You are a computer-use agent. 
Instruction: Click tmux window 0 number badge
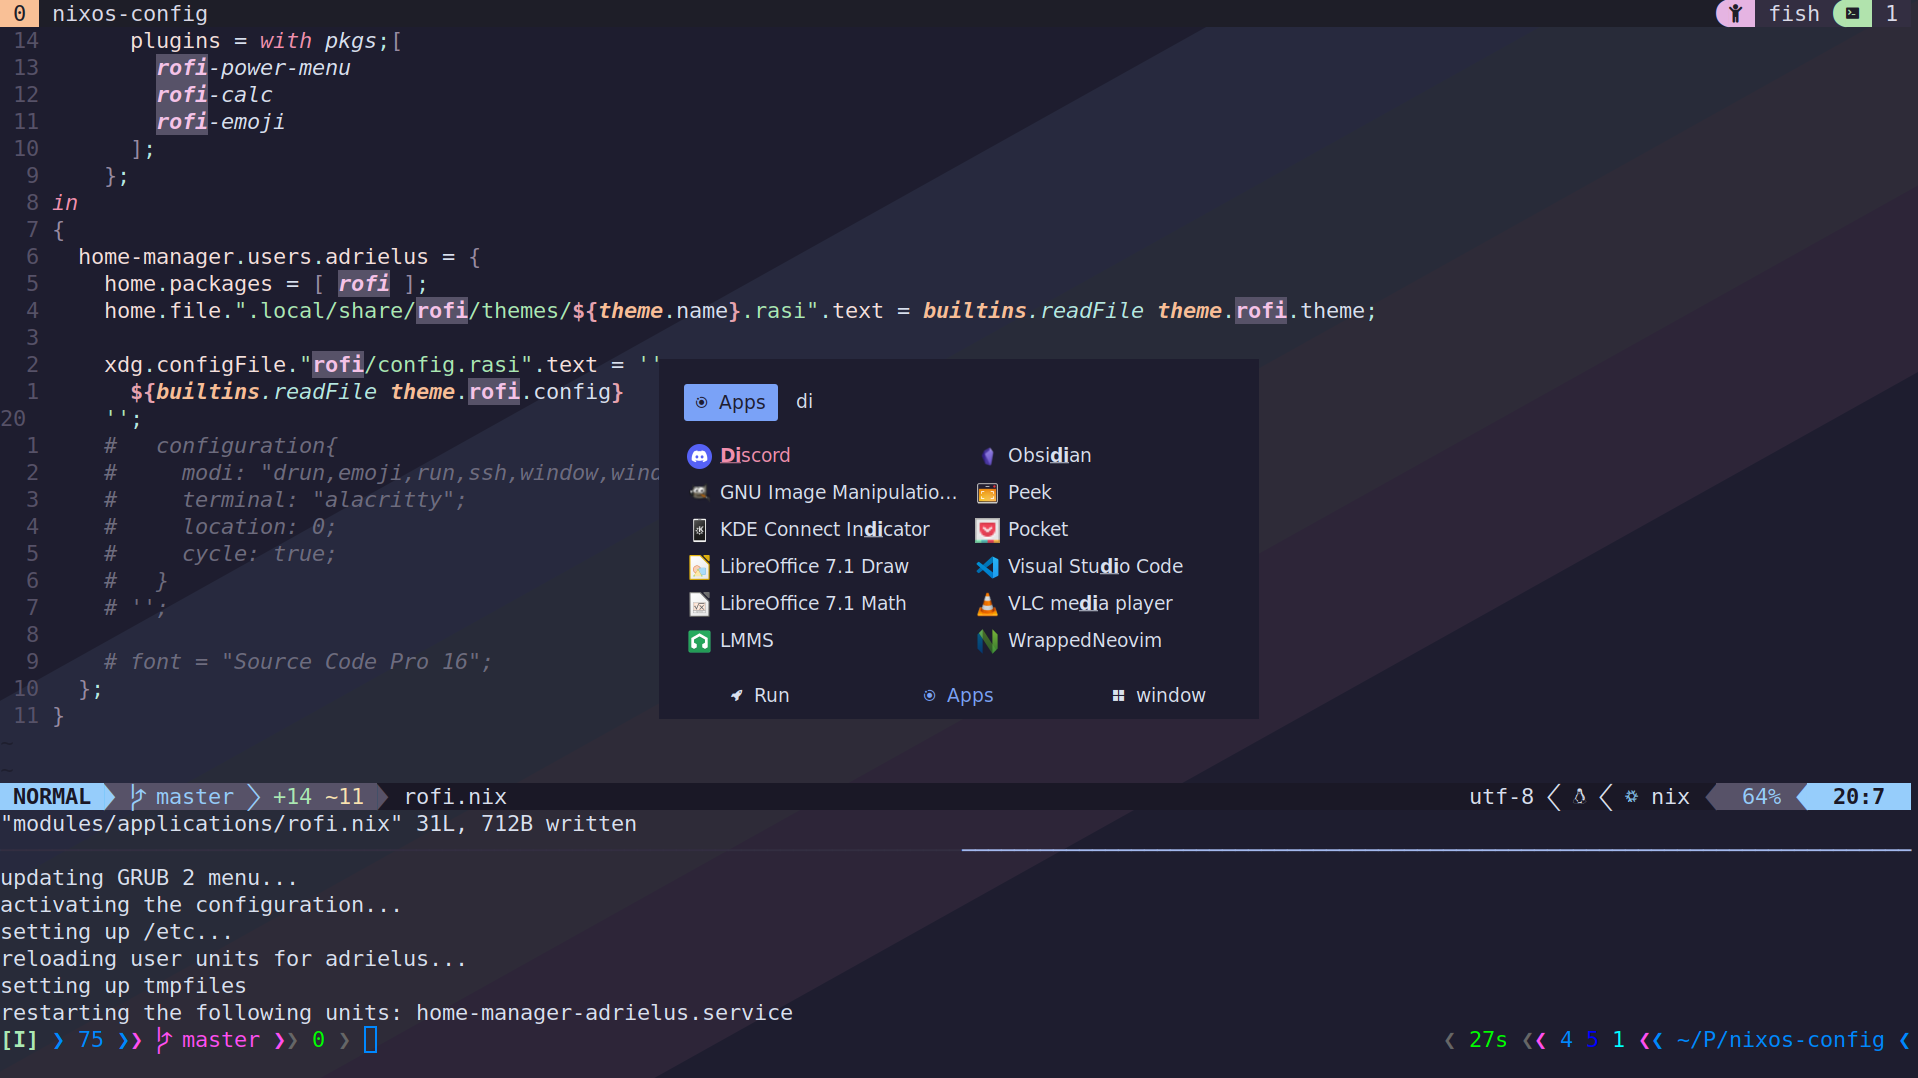pyautogui.click(x=19, y=13)
